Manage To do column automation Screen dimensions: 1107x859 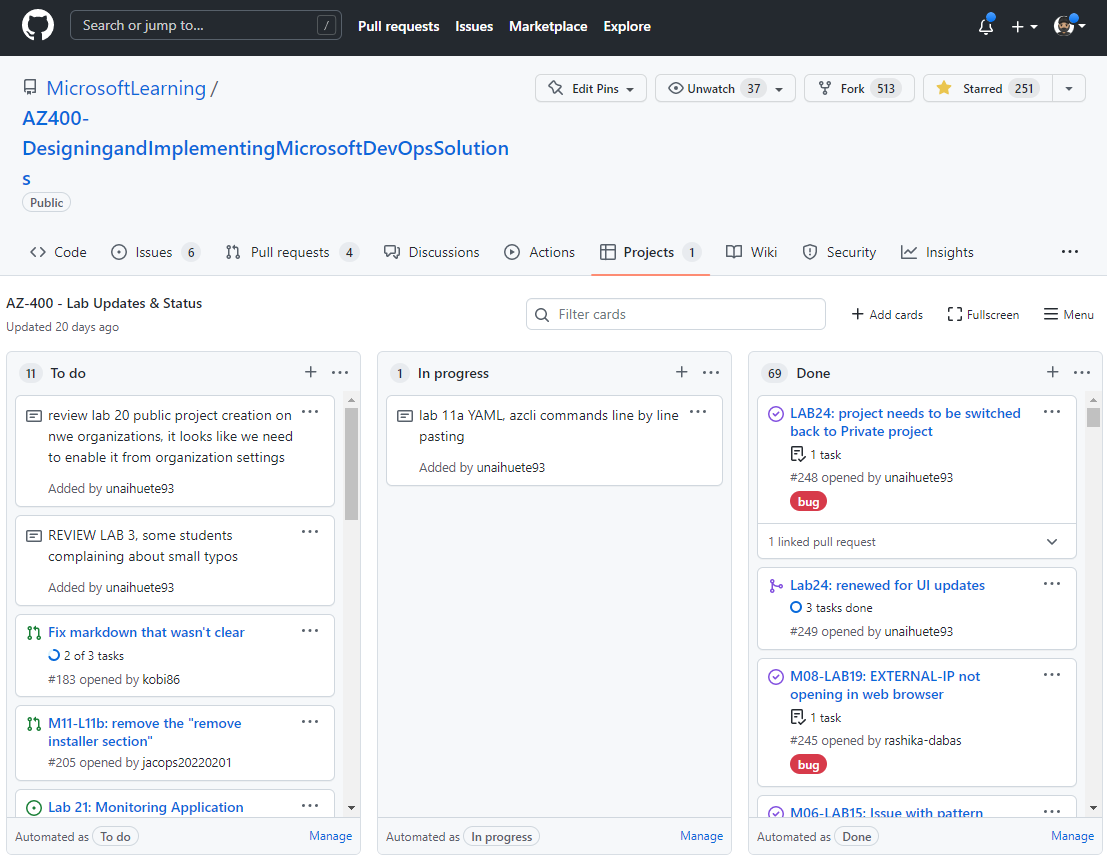coord(330,836)
